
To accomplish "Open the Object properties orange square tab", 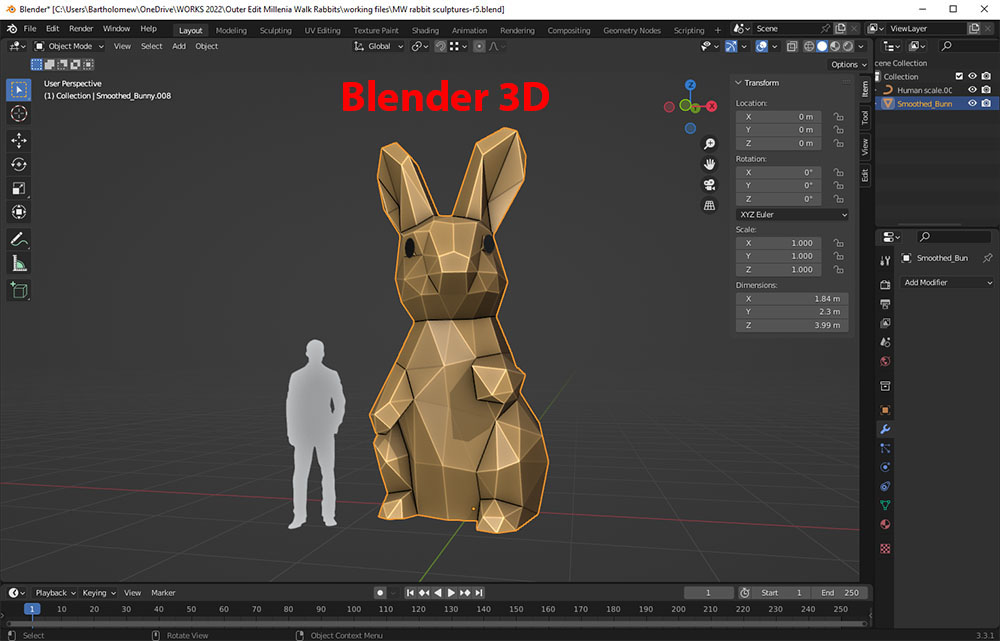I will (x=885, y=410).
